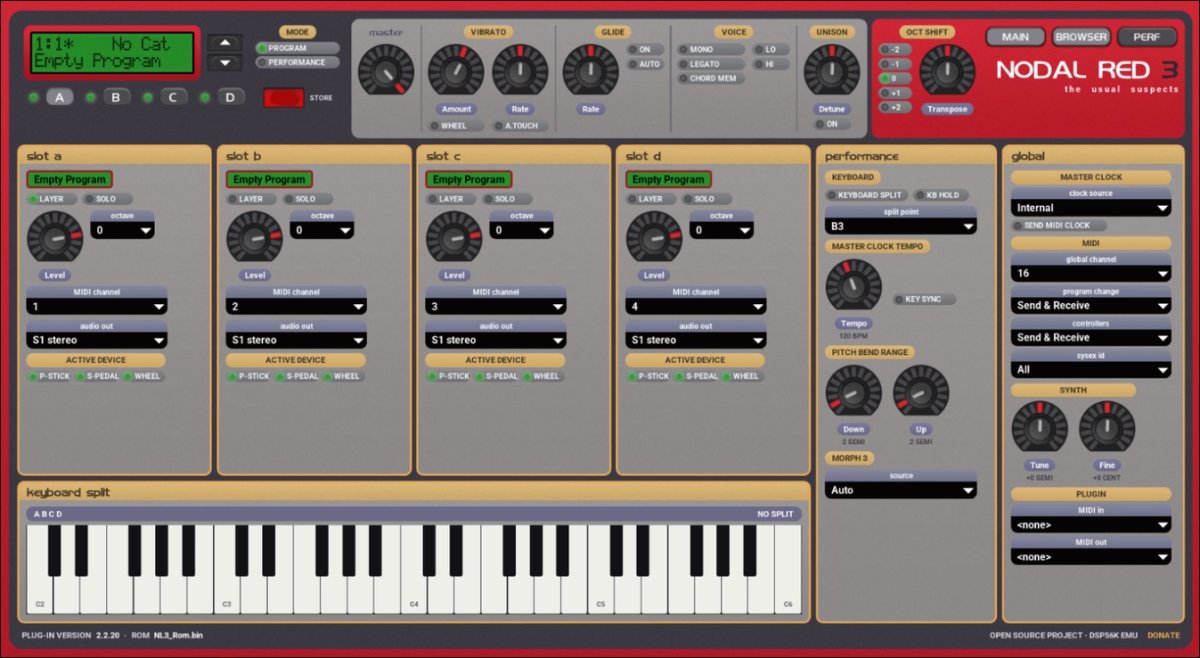Image resolution: width=1200 pixels, height=658 pixels.
Task: Toggle KEYBOARD SPLIT in performance panel
Action: click(x=865, y=195)
